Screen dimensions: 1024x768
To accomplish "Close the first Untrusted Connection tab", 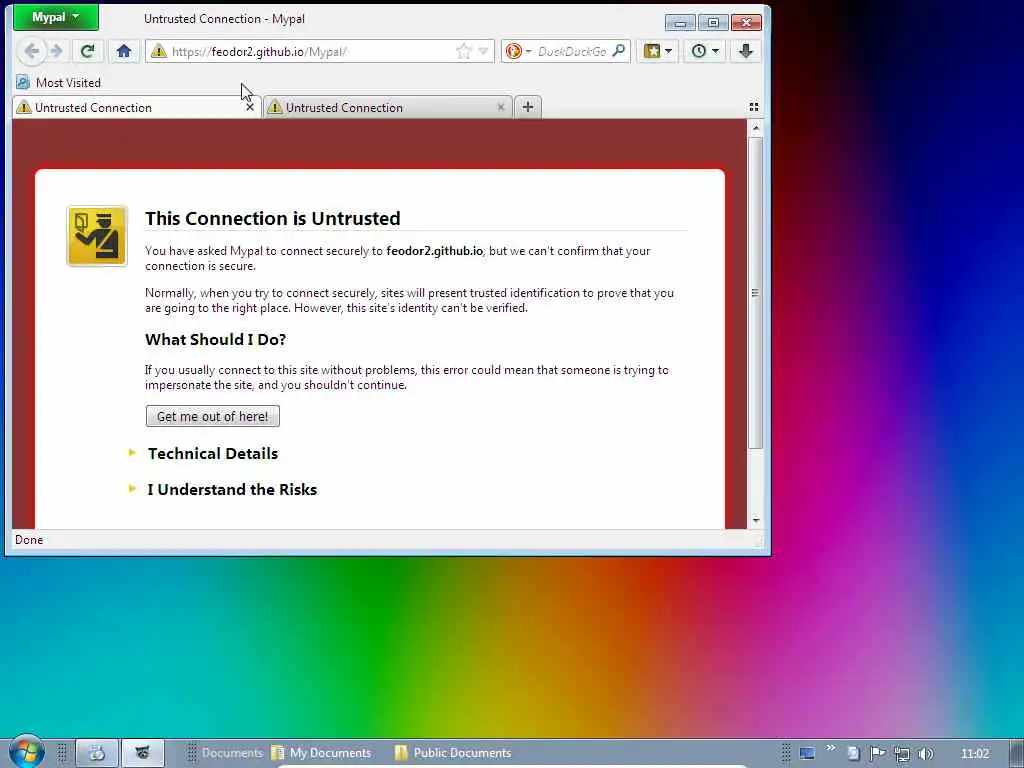I will (x=249, y=107).
